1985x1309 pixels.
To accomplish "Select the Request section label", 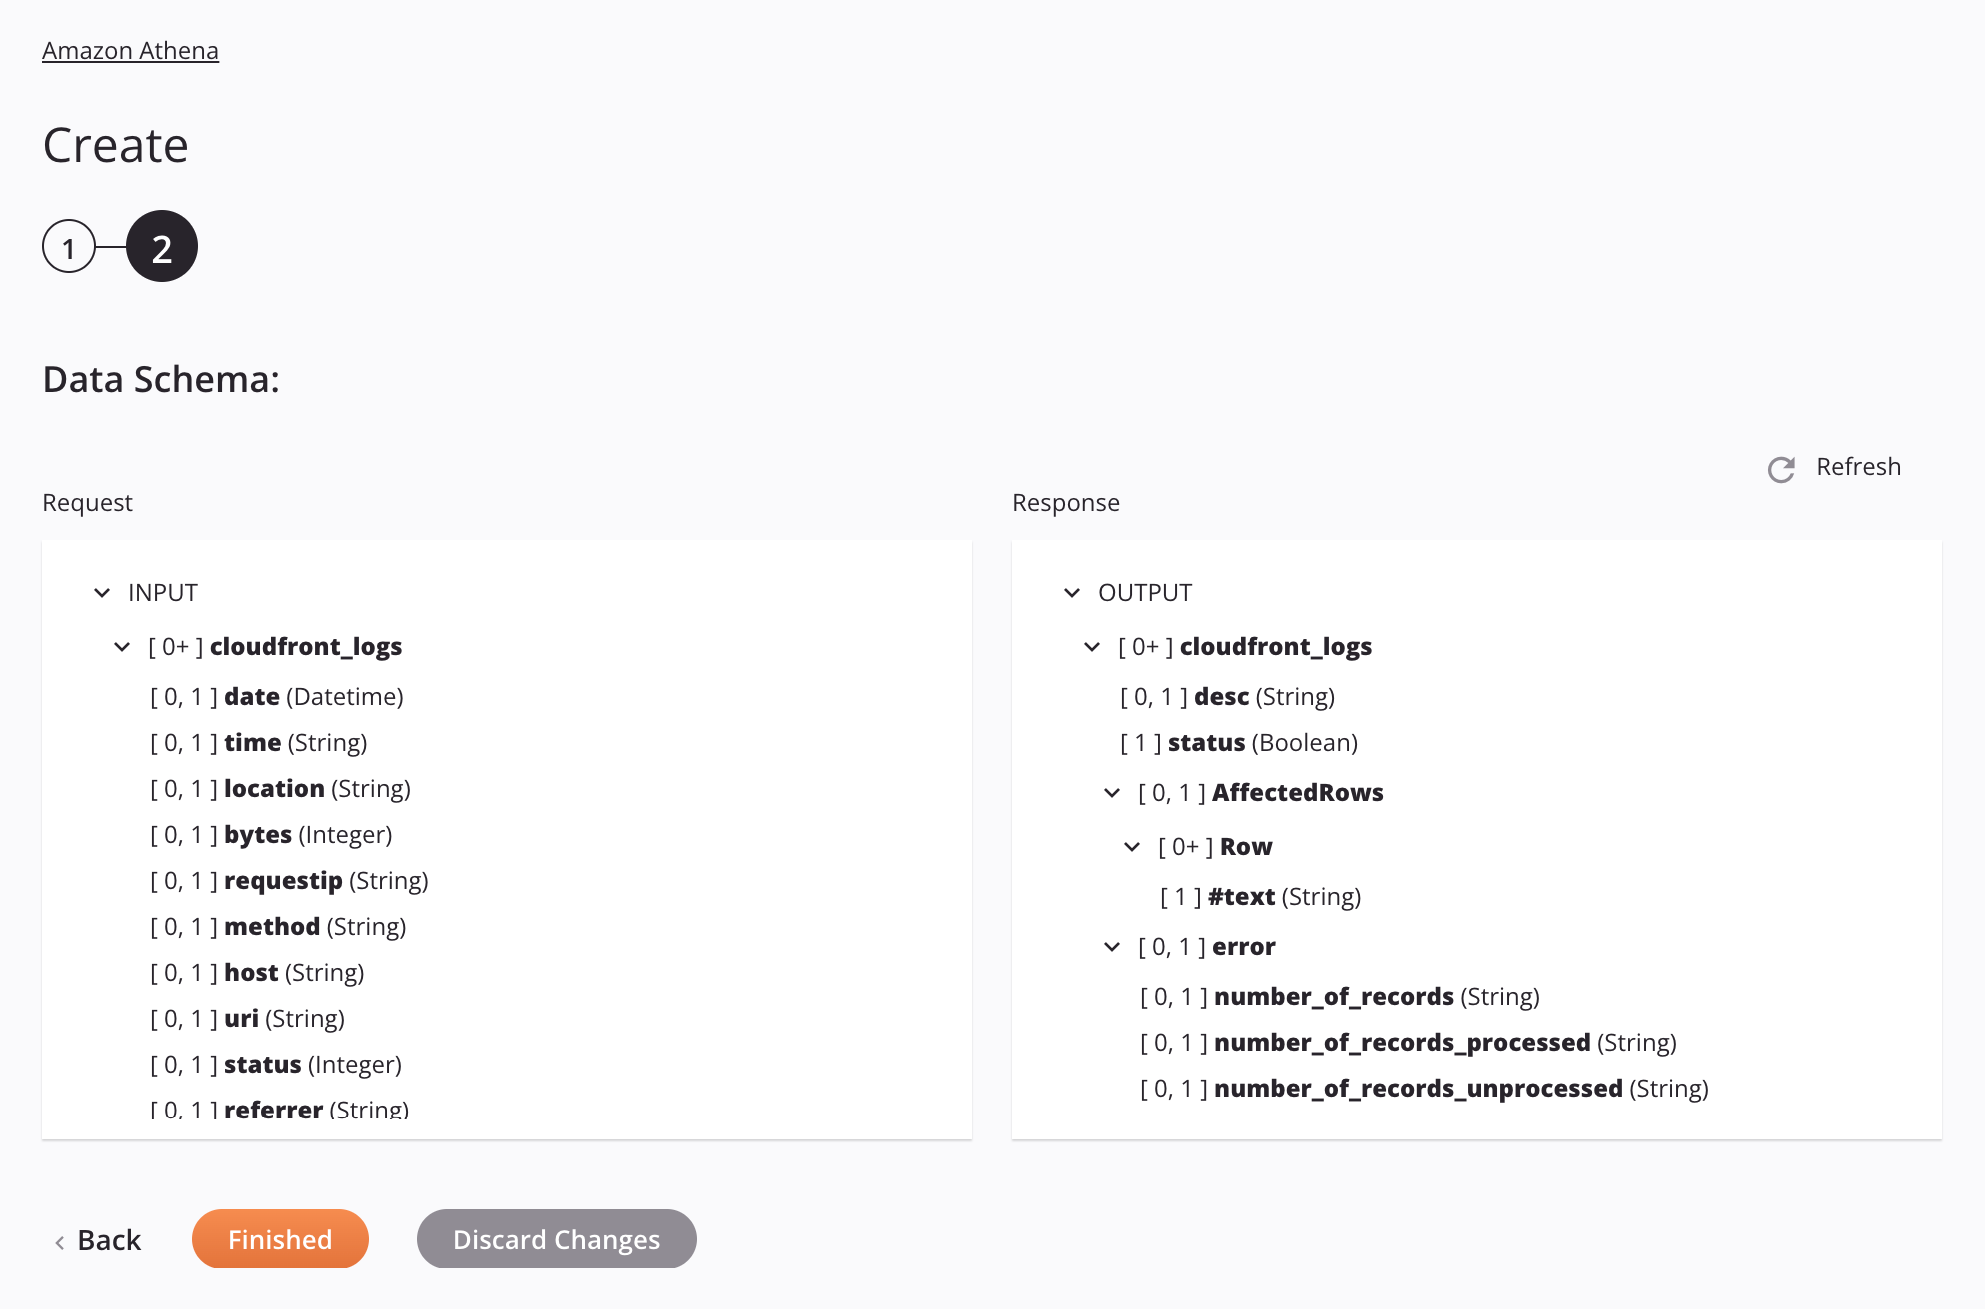I will tap(89, 501).
